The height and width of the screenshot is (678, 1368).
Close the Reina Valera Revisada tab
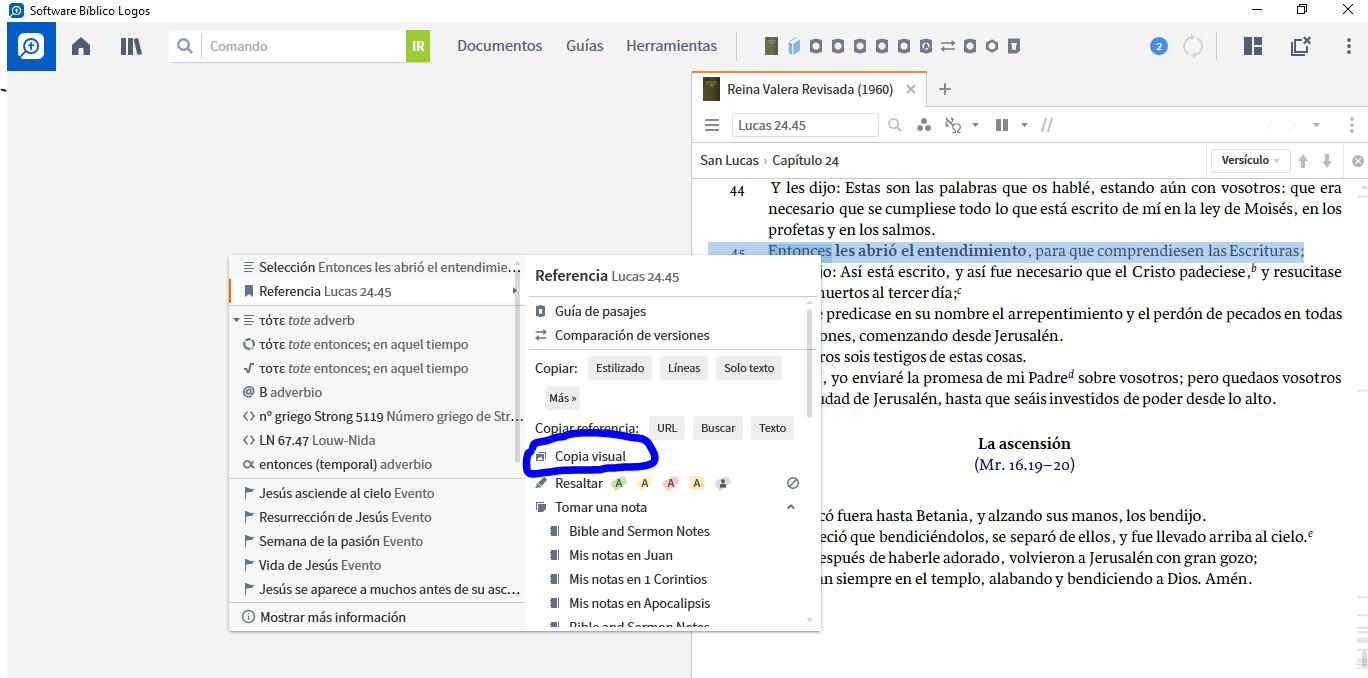(911, 89)
